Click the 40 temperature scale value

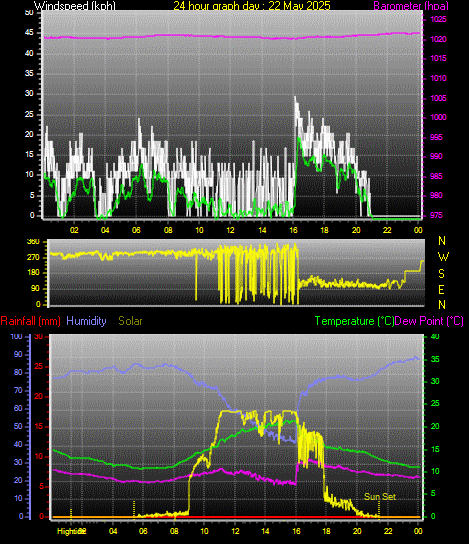pos(435,337)
